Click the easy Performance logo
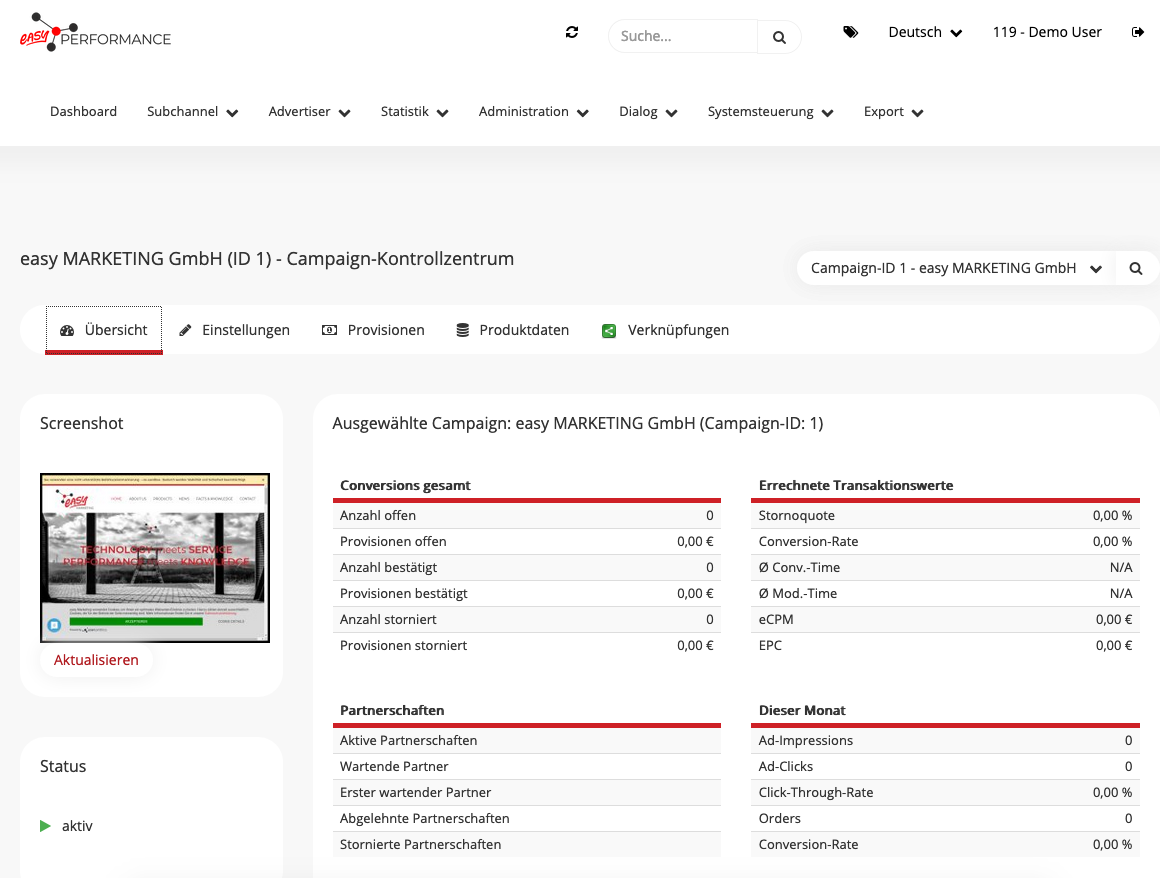1160x878 pixels. pos(96,32)
